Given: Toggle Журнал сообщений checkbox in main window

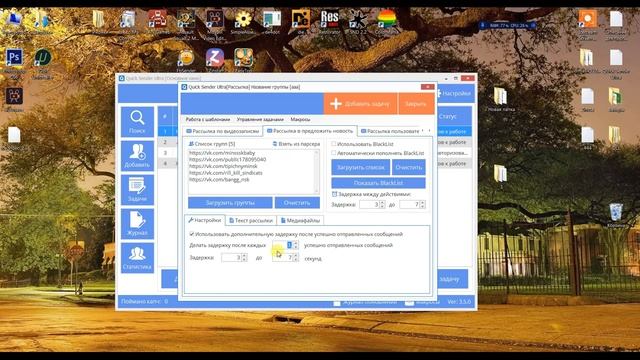Looking at the screenshot, I should 337,302.
